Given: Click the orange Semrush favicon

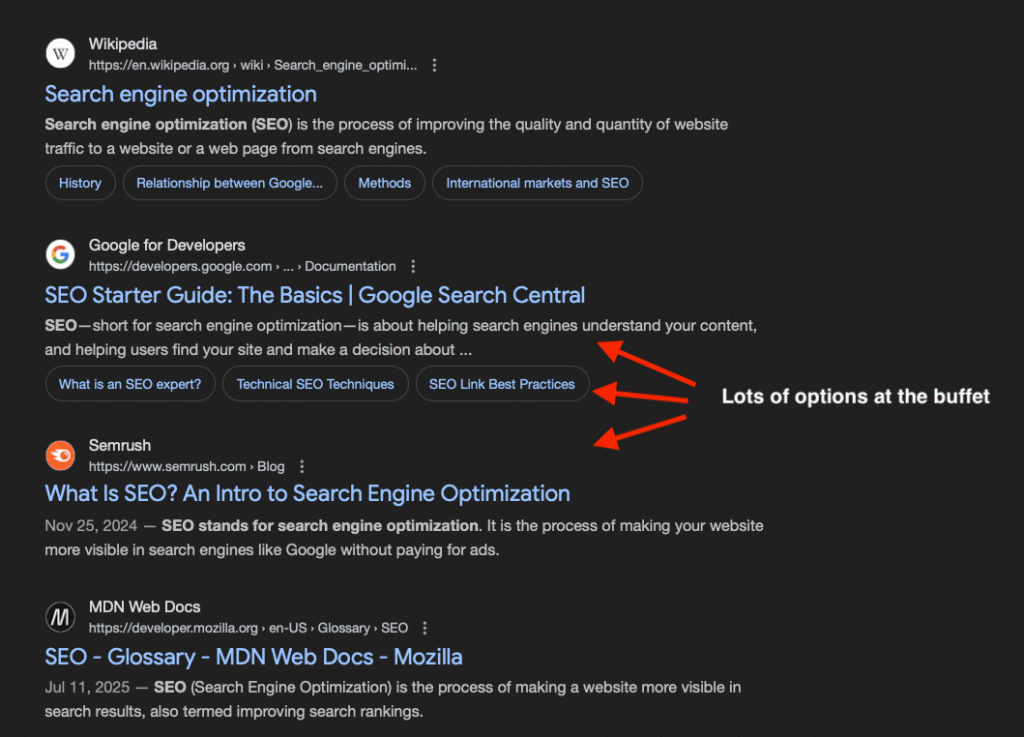Looking at the screenshot, I should click(61, 455).
